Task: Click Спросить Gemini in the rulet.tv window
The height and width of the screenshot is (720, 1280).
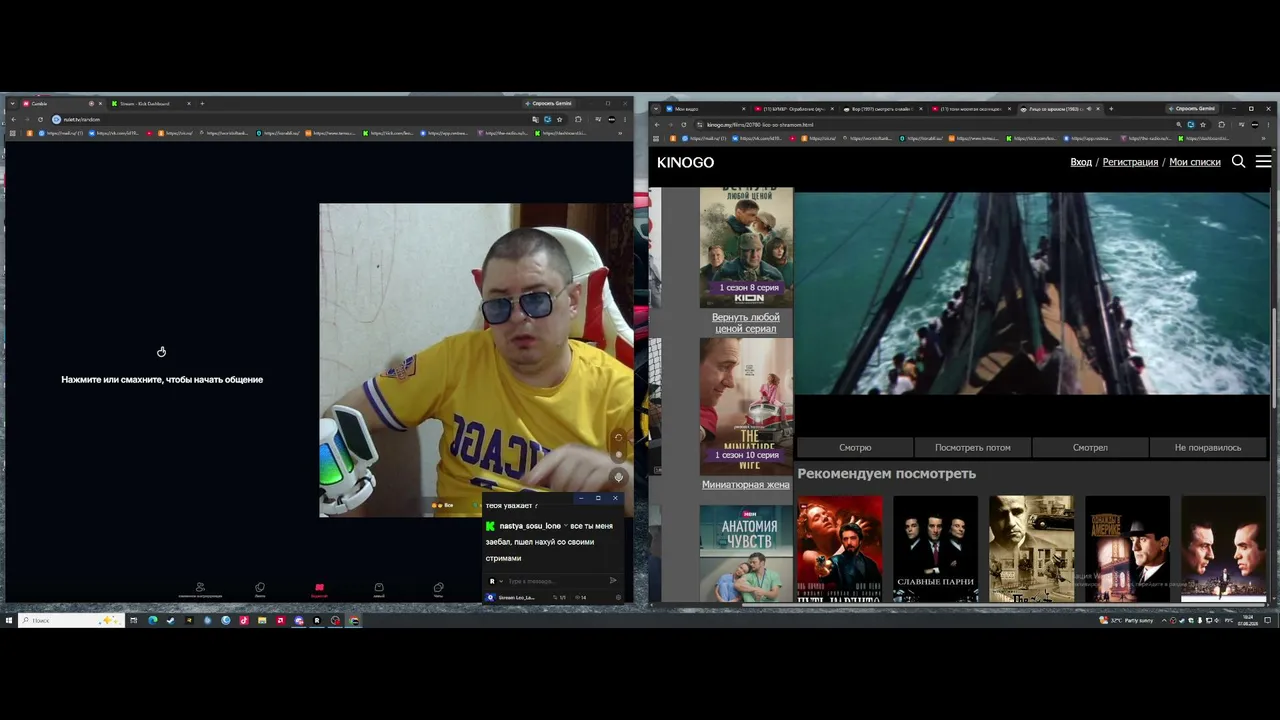Action: pos(548,104)
